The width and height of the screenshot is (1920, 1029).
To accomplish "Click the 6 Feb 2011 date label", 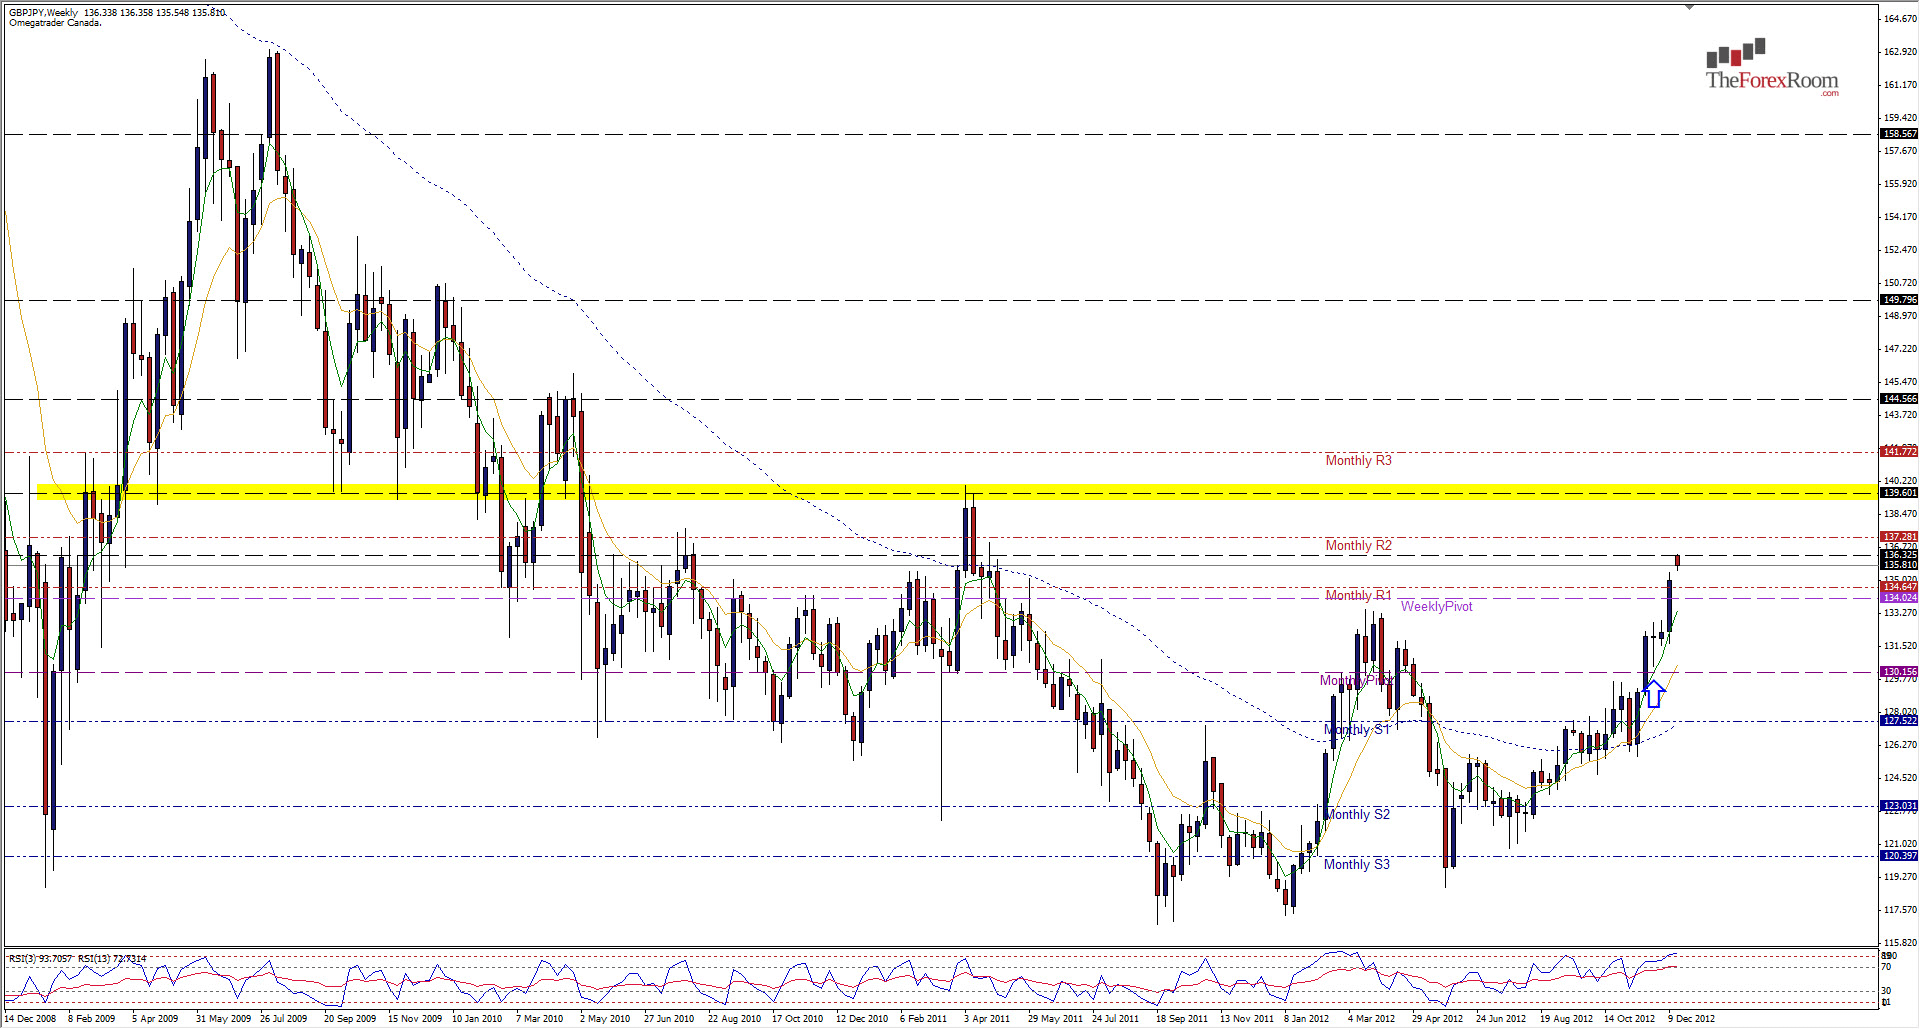I will point(923,1019).
